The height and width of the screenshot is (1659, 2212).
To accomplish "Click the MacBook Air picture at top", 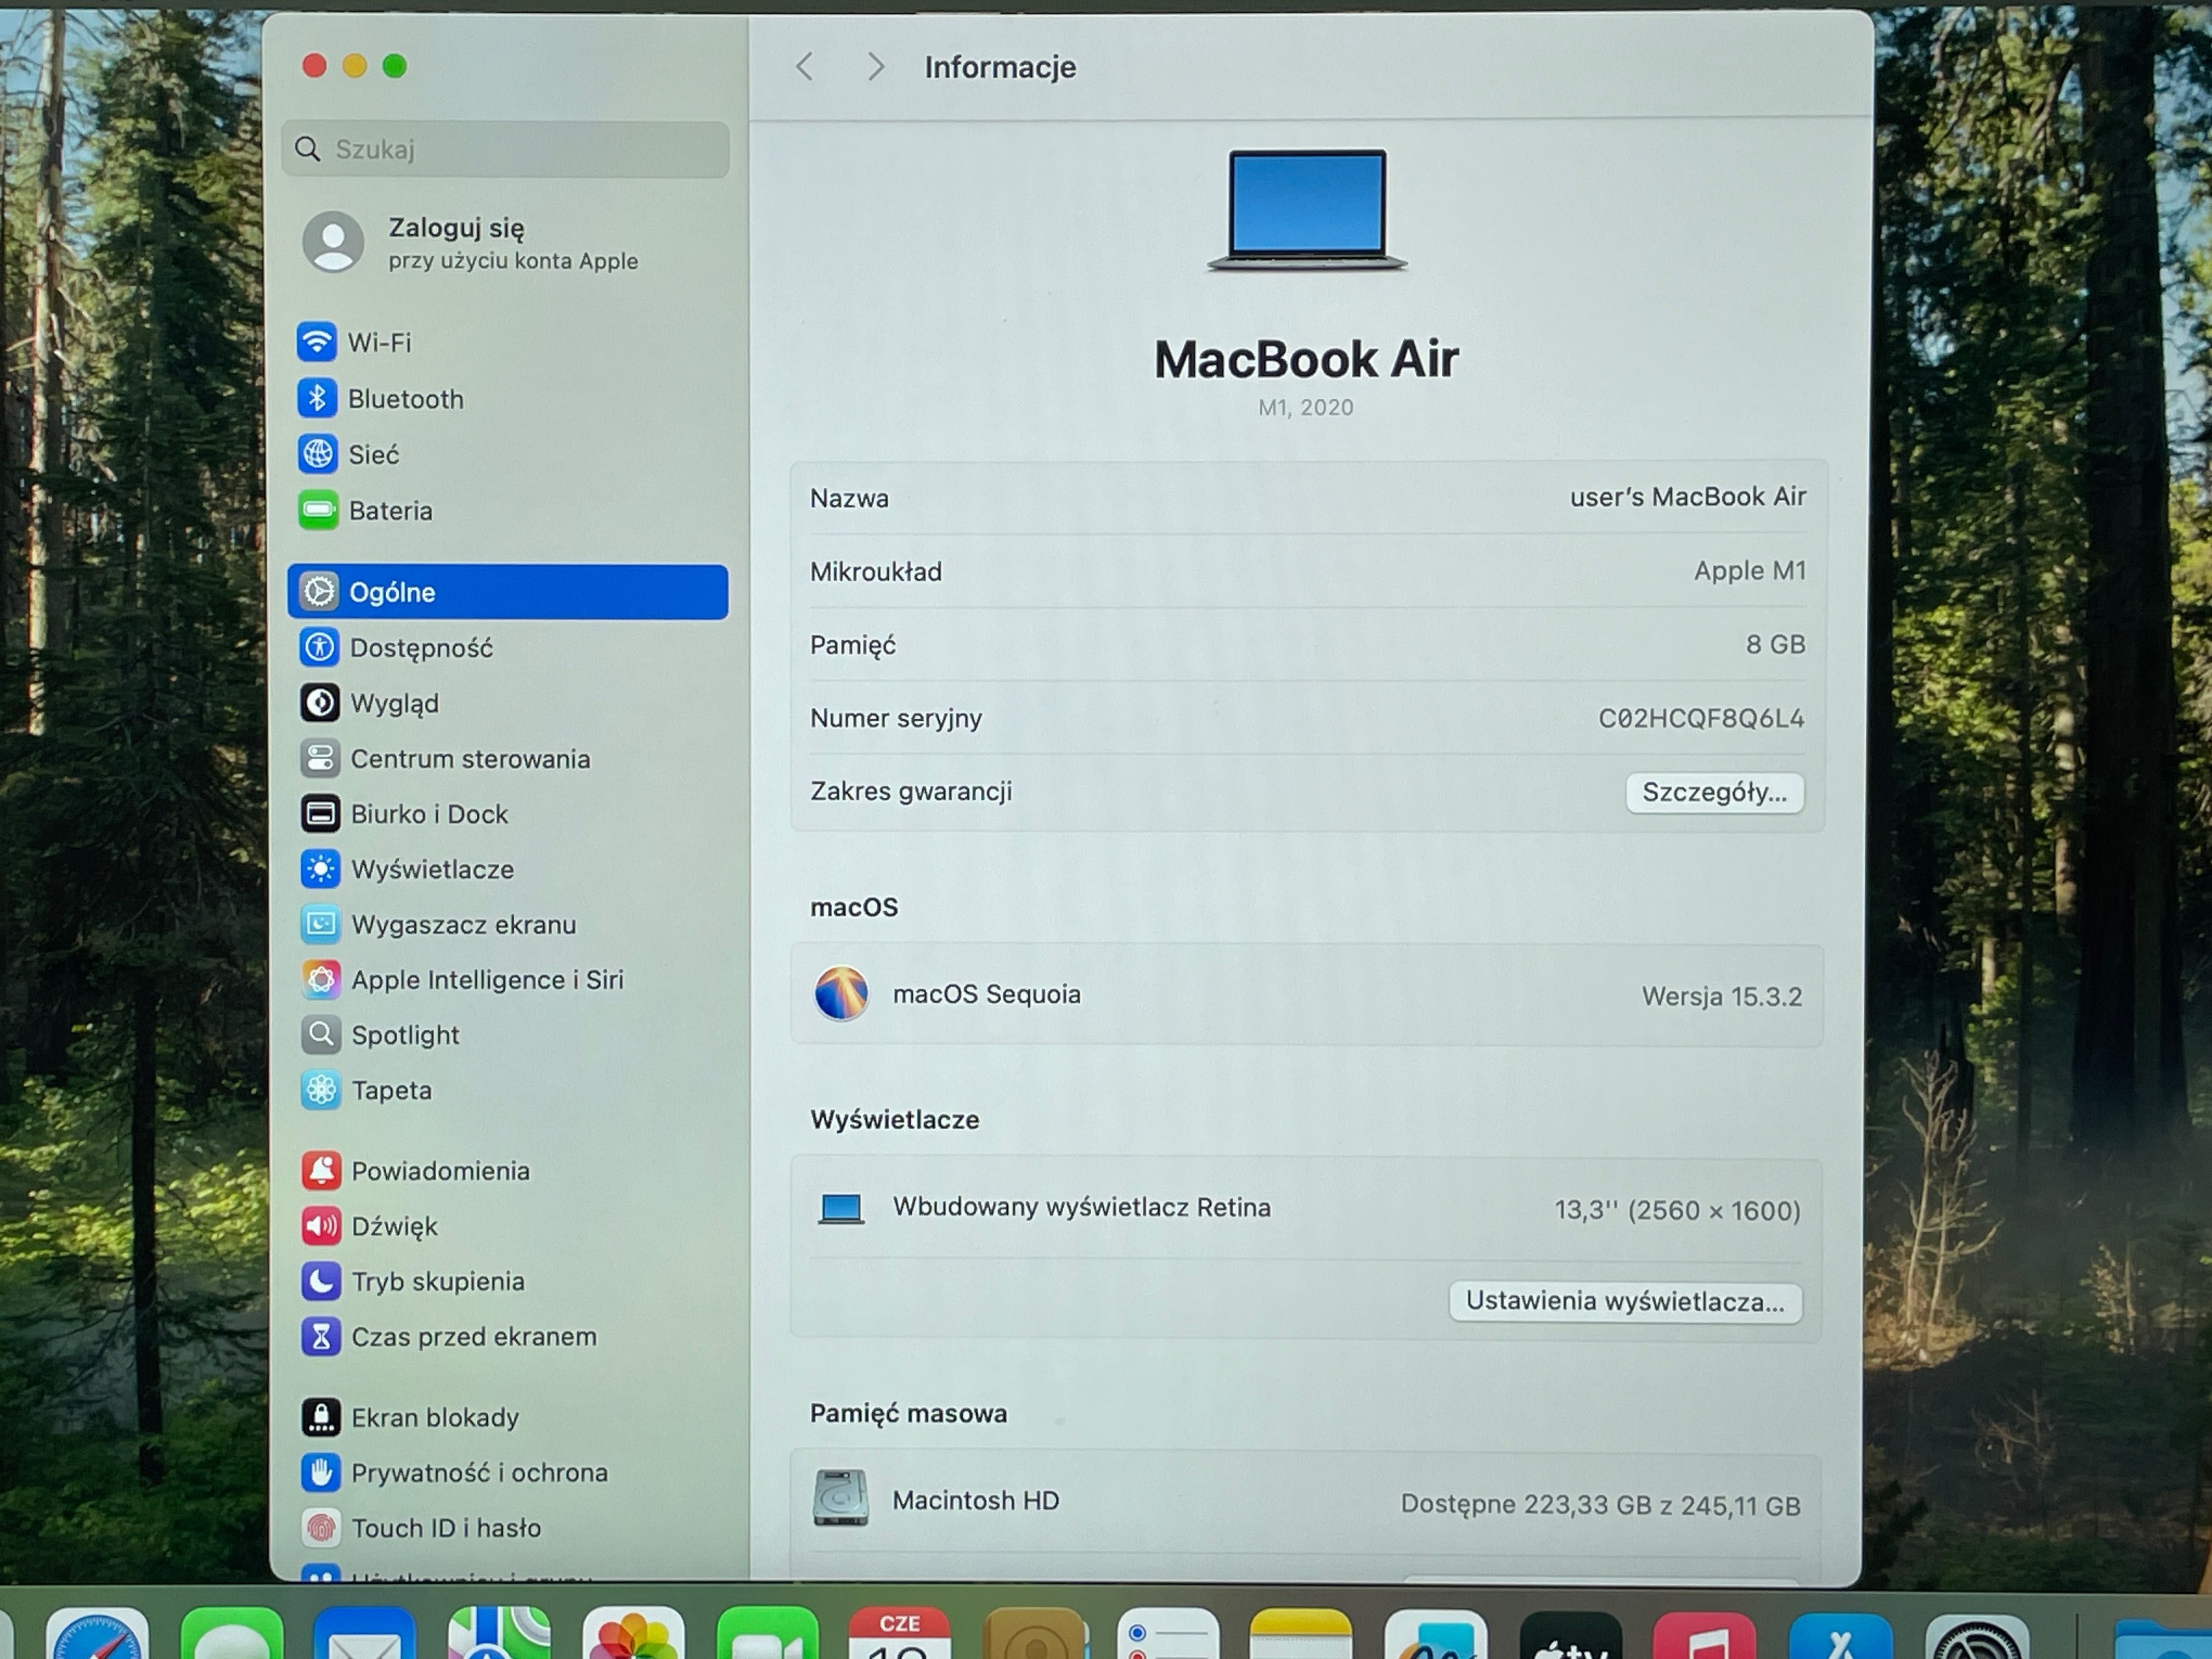I will point(1307,210).
